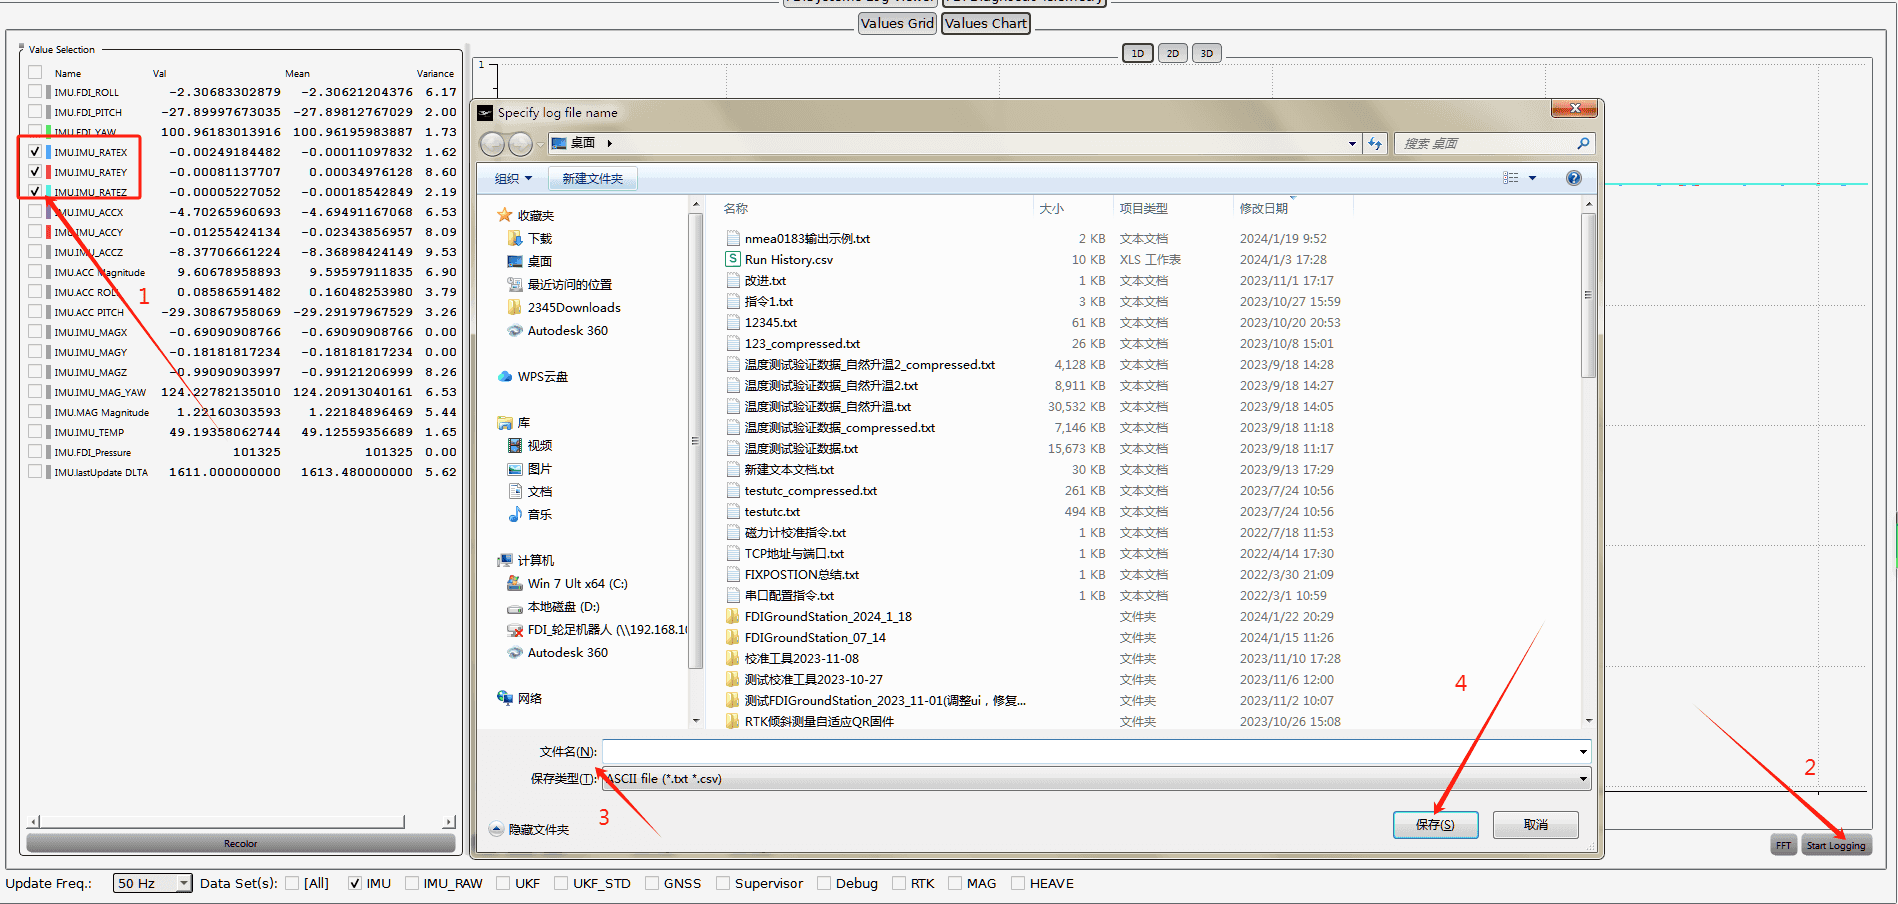
Task: Uncheck the IMU.IMU_RATEX checkbox
Action: coord(35,152)
